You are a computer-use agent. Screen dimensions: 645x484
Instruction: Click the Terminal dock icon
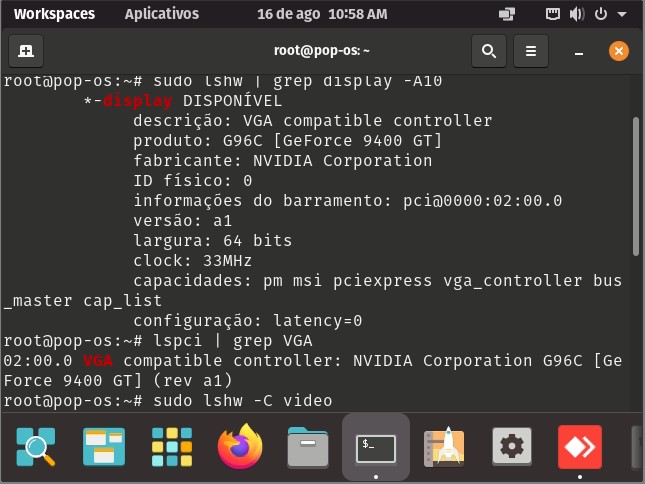(376, 448)
